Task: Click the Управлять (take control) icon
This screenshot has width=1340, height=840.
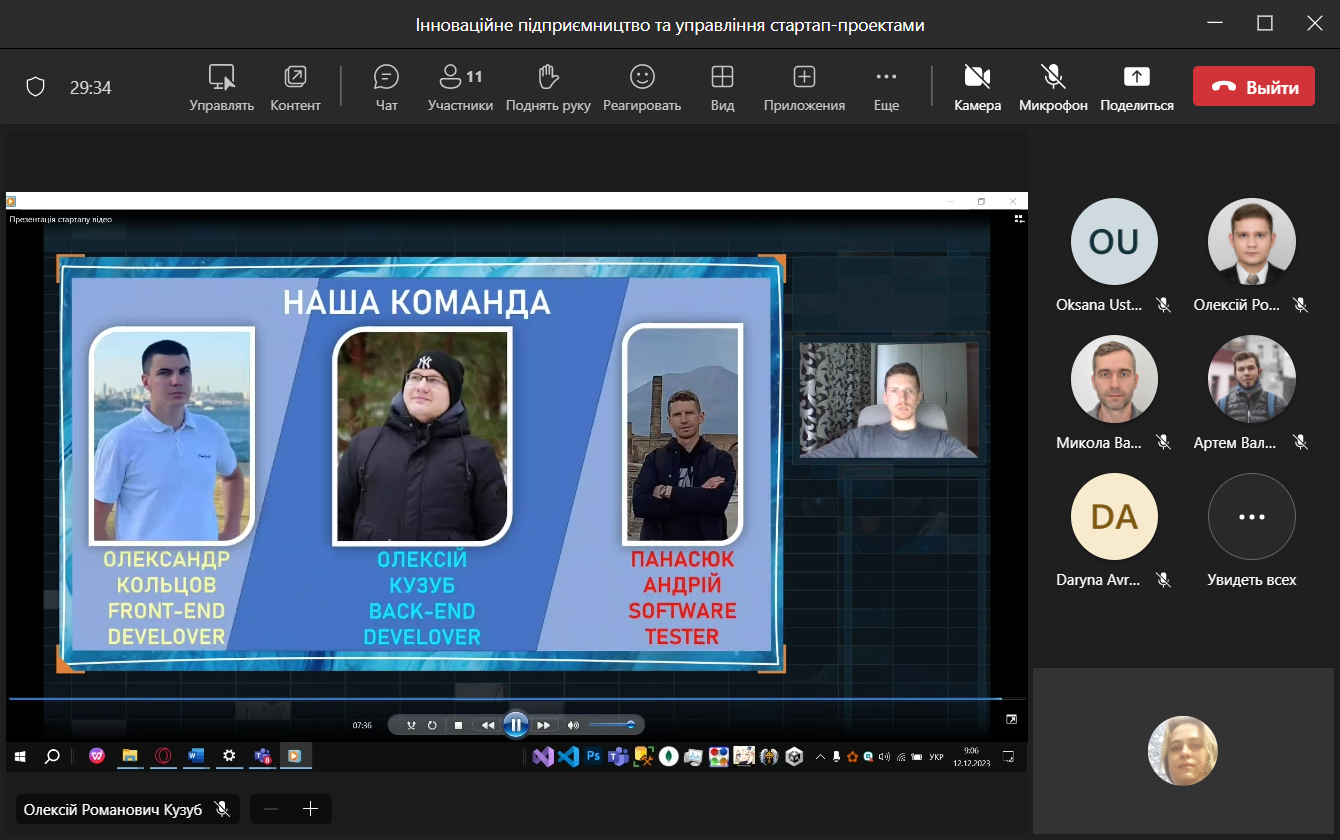Action: point(221,87)
